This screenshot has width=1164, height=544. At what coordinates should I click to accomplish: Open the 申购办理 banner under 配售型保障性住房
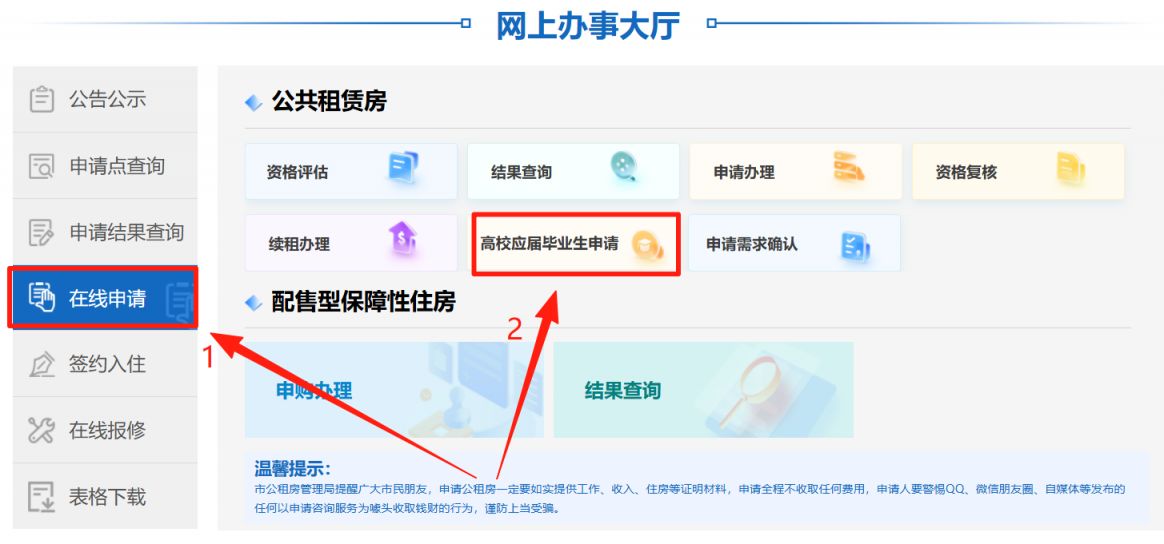point(394,390)
